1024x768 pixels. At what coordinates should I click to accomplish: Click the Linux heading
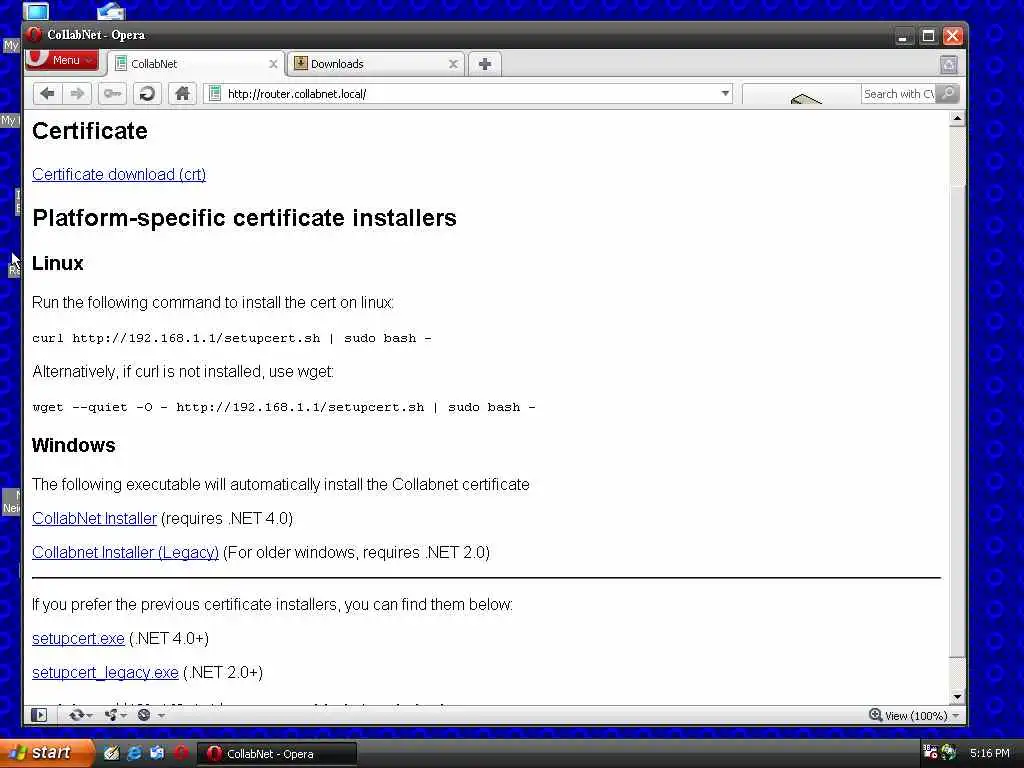click(x=57, y=263)
